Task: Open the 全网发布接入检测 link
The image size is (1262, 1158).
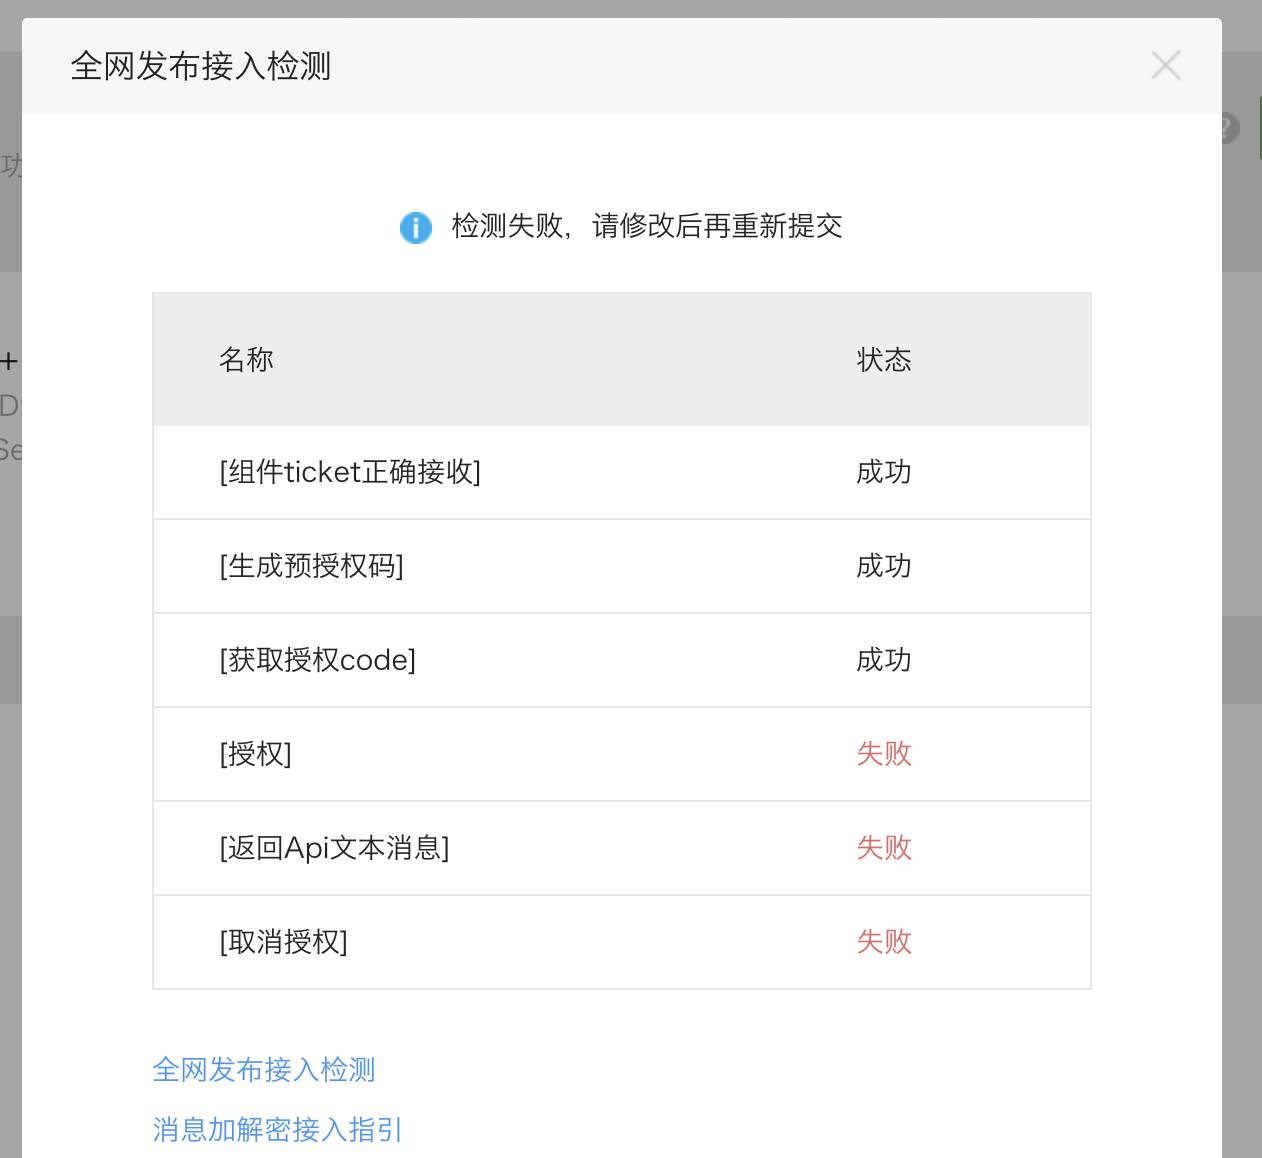Action: point(264,1070)
